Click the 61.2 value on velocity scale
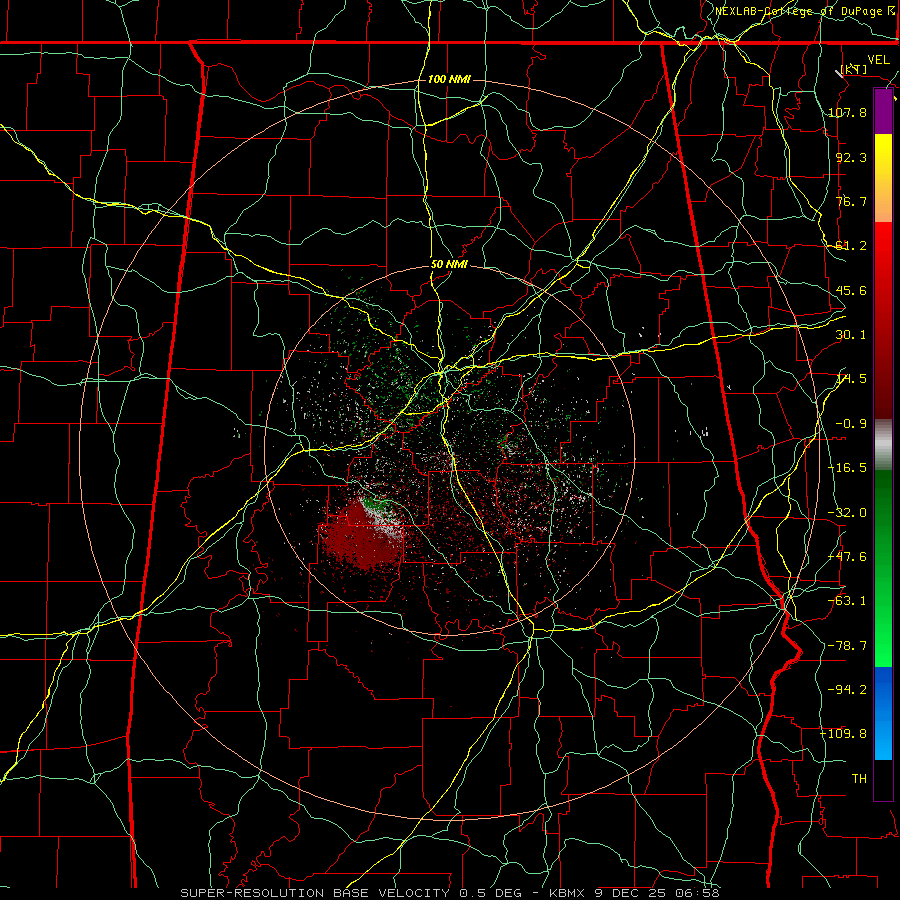The height and width of the screenshot is (900, 900). click(851, 246)
